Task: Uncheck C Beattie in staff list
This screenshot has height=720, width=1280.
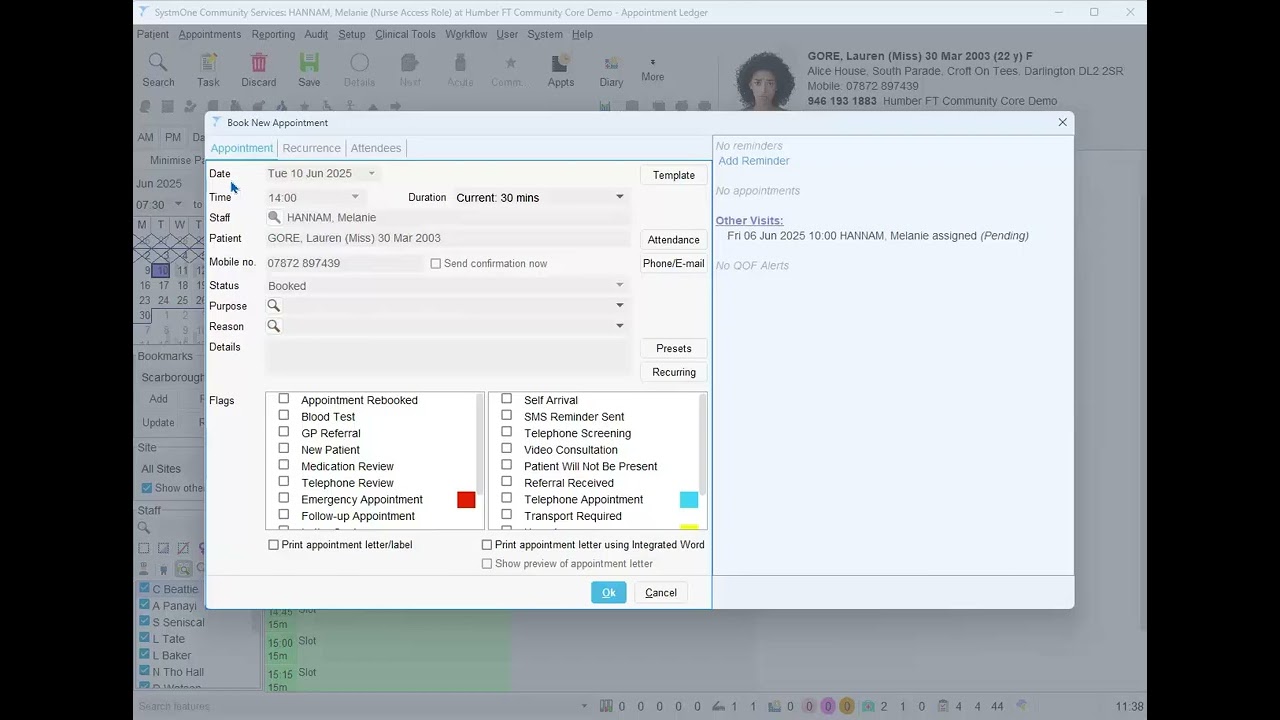Action: click(145, 588)
